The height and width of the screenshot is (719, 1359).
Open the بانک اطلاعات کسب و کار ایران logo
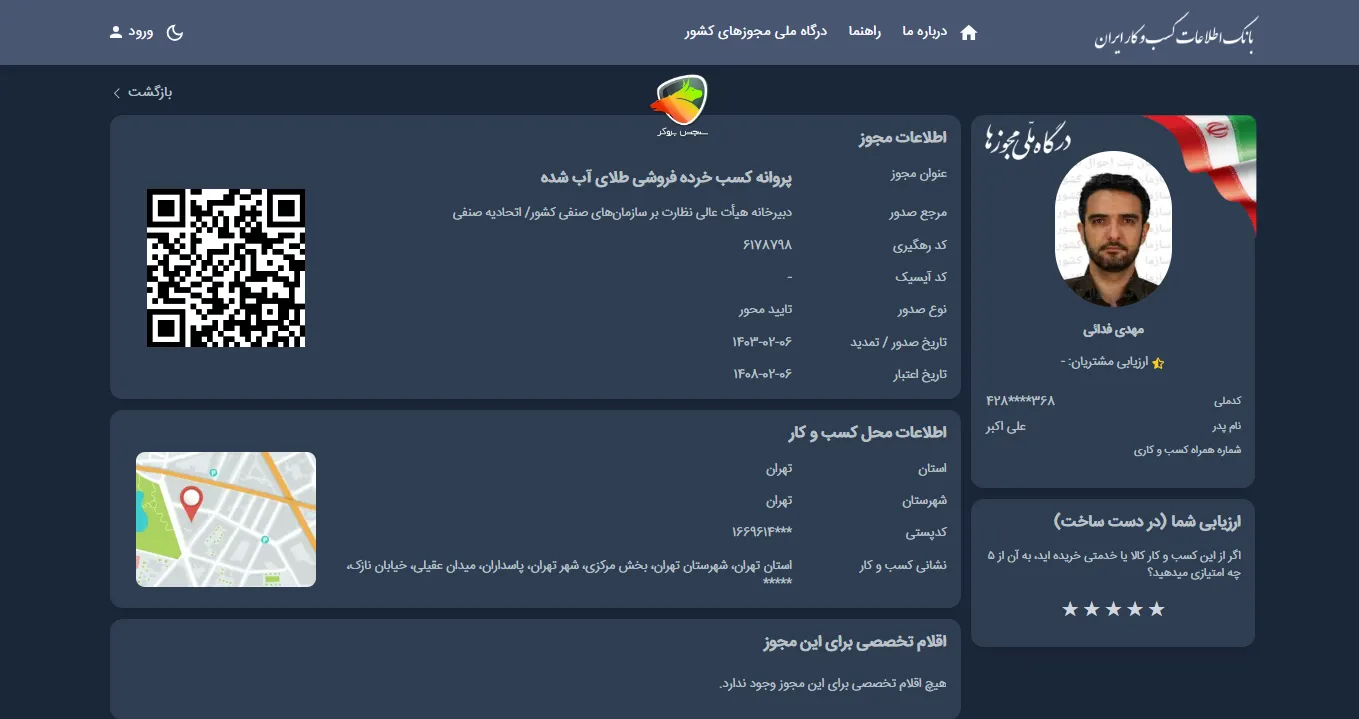1176,32
